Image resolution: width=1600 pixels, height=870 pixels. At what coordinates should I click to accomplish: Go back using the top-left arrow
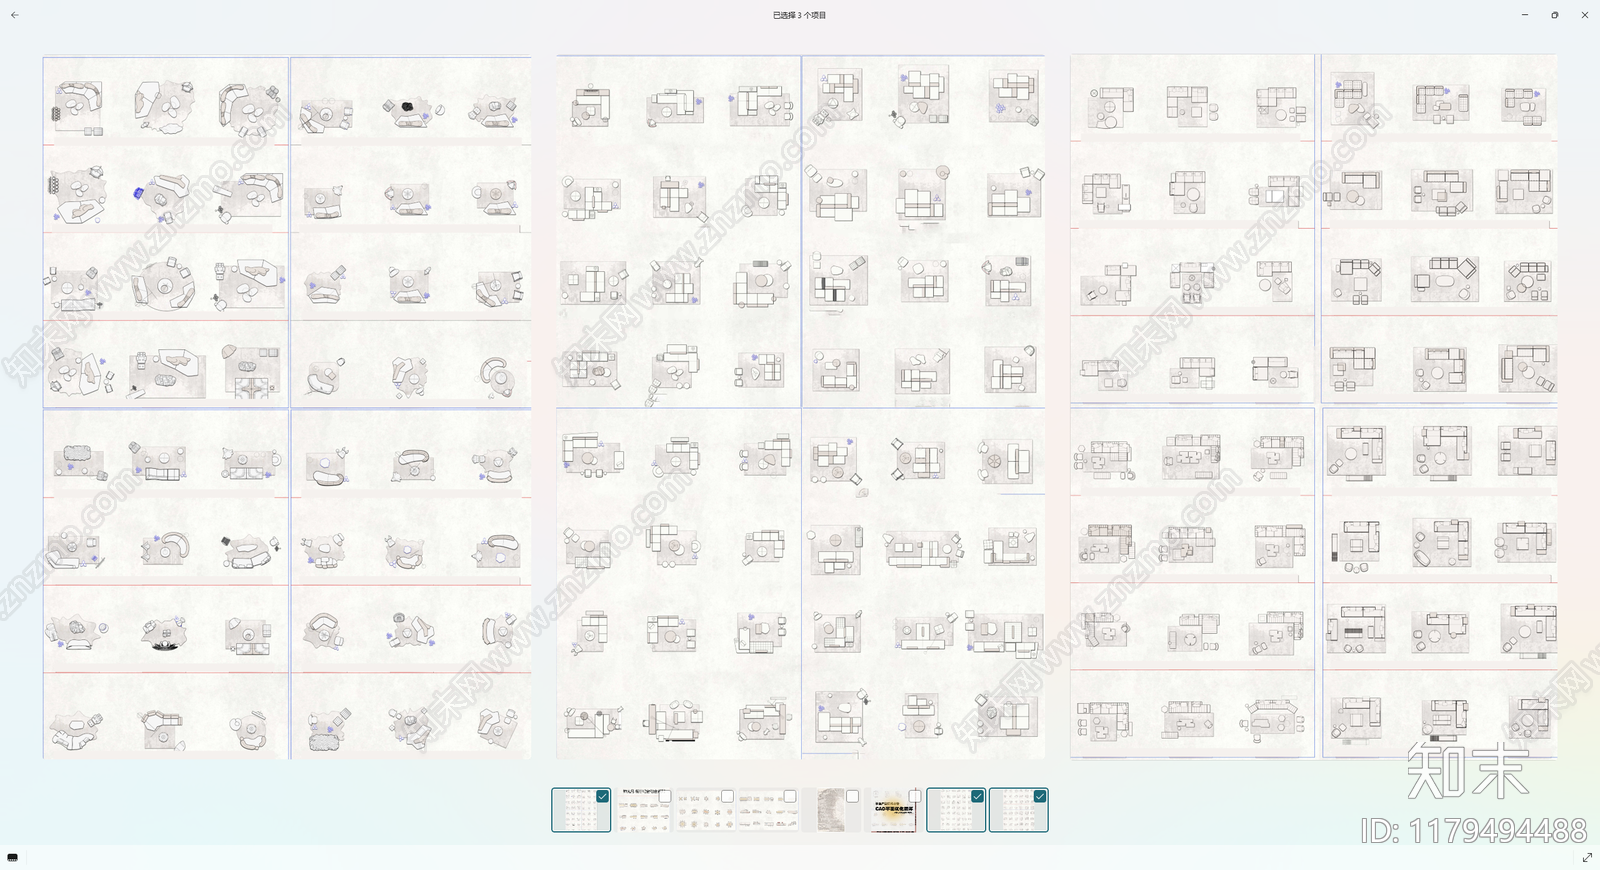click(14, 15)
